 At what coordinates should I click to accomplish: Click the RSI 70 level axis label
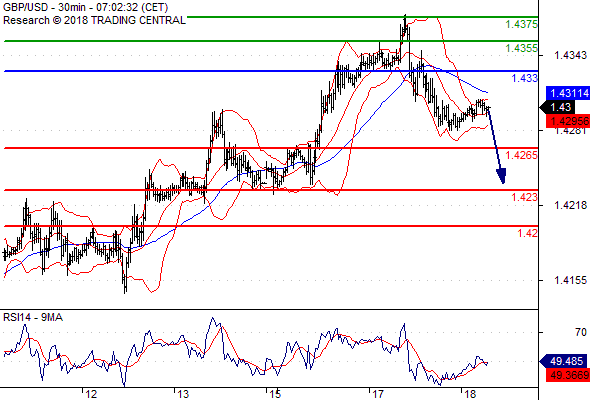(581, 332)
